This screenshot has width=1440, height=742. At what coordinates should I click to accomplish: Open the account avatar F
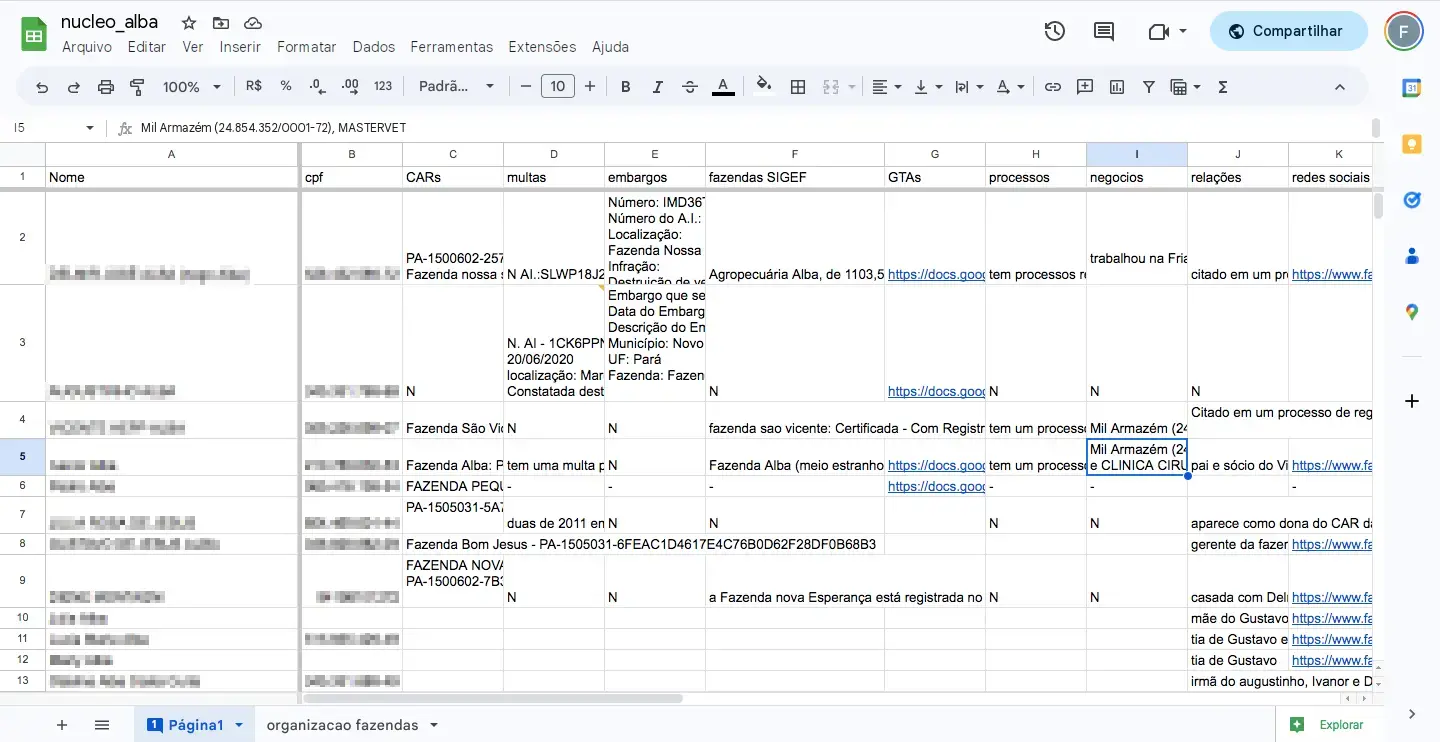(x=1404, y=31)
